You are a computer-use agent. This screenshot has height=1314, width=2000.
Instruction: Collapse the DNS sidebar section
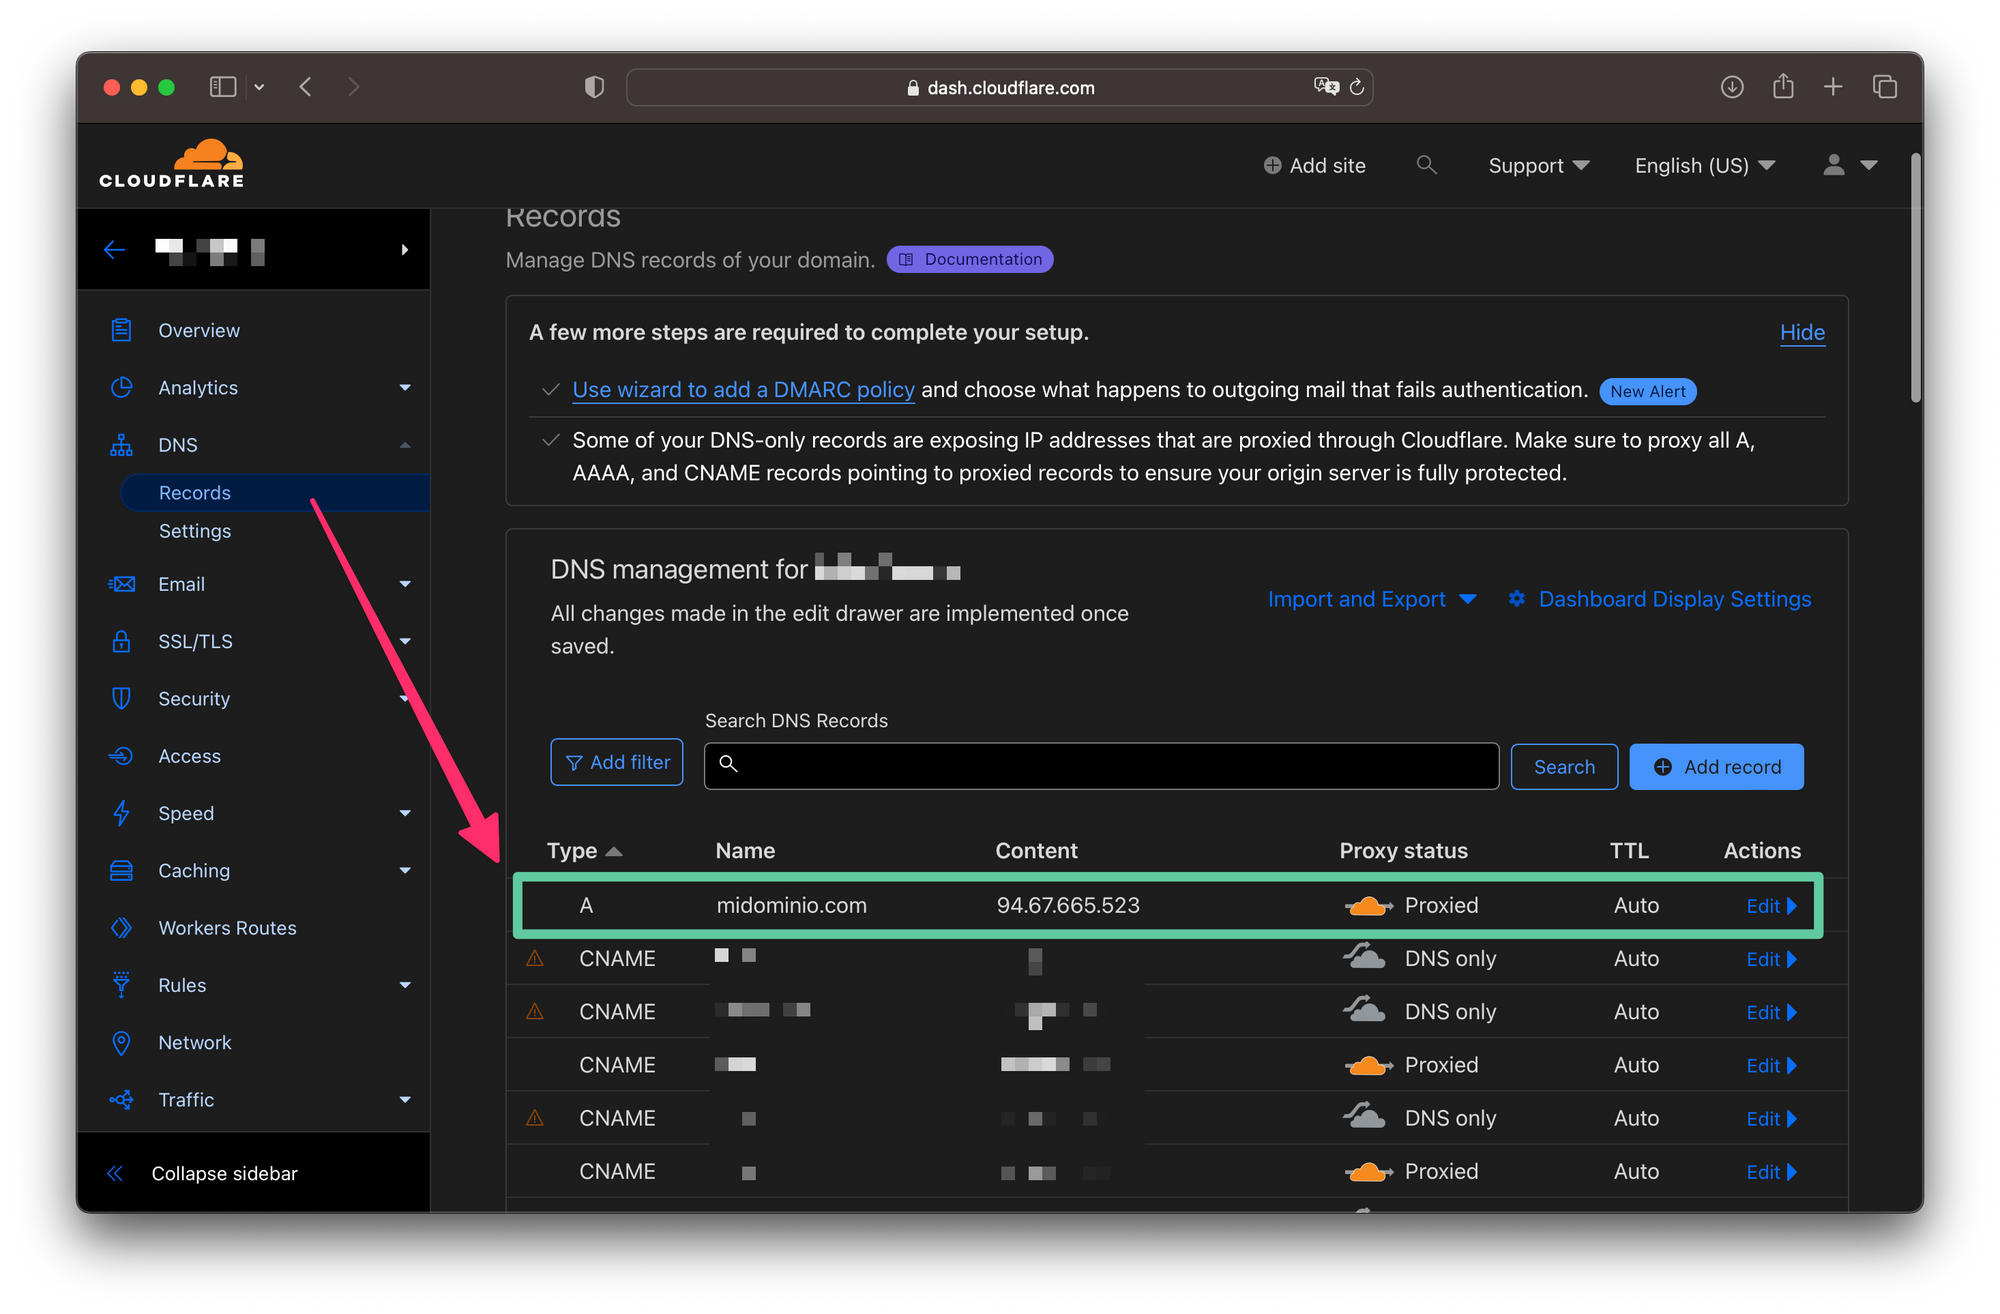click(x=405, y=445)
